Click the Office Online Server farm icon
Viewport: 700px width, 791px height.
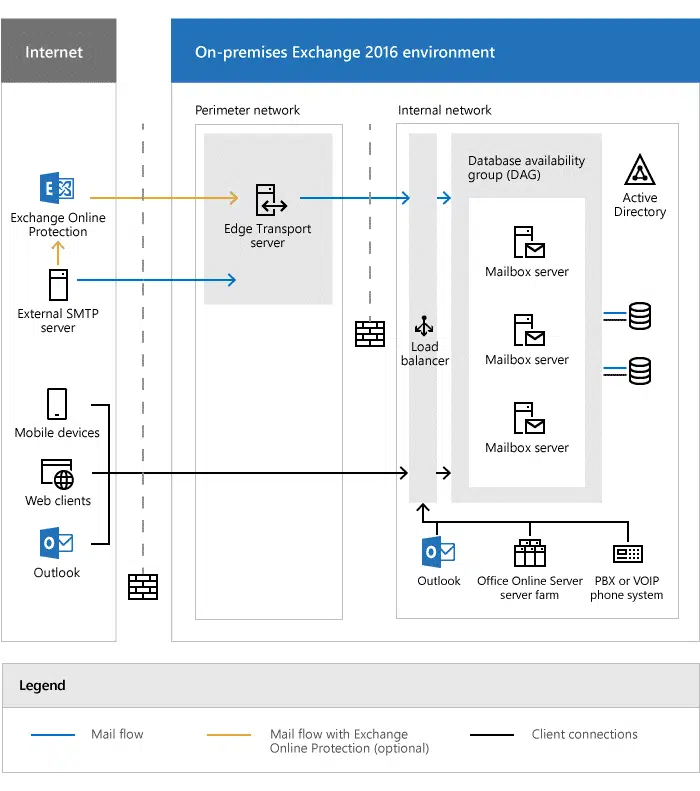pyautogui.click(x=529, y=554)
